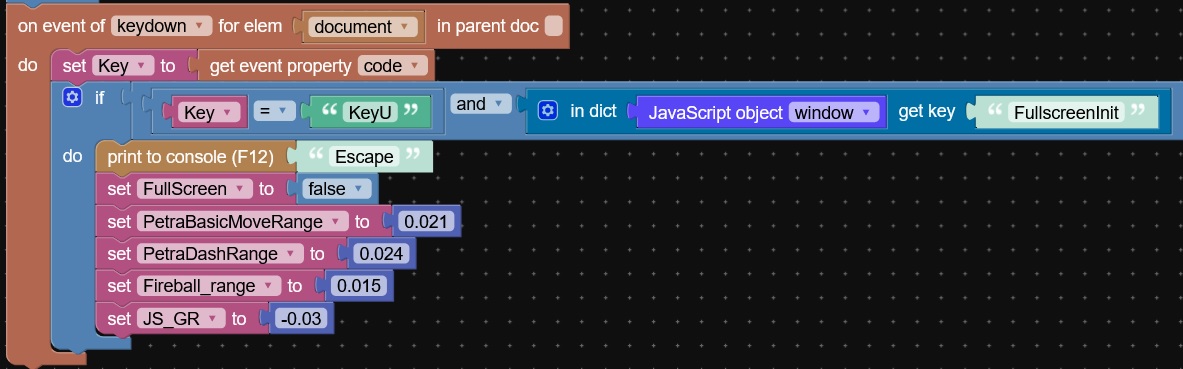Open the false boolean dropdown
The image size is (1183, 369).
click(x=336, y=189)
